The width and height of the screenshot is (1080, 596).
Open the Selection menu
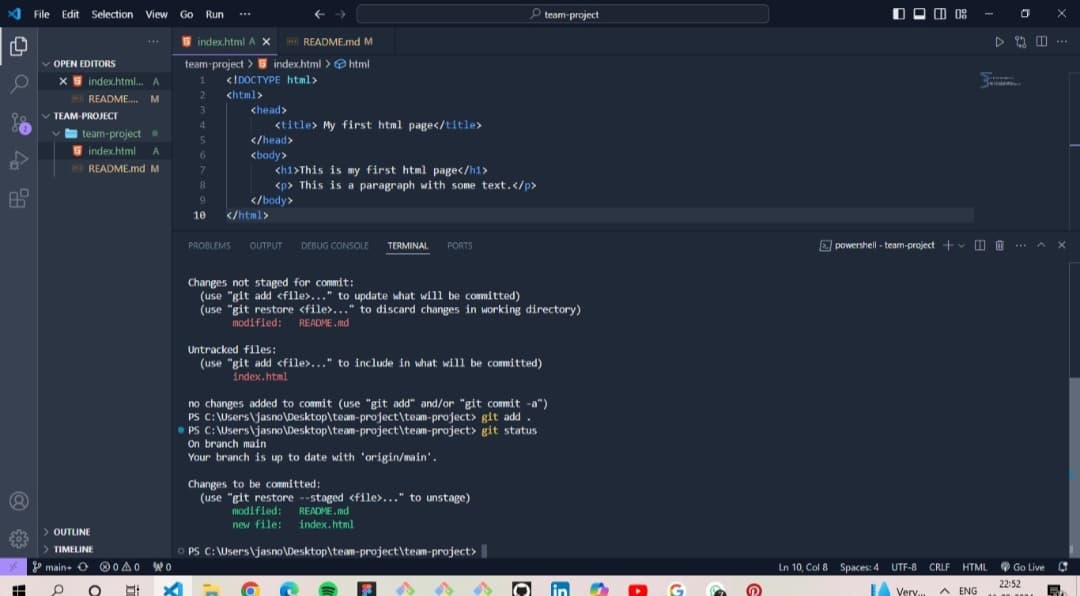click(112, 14)
